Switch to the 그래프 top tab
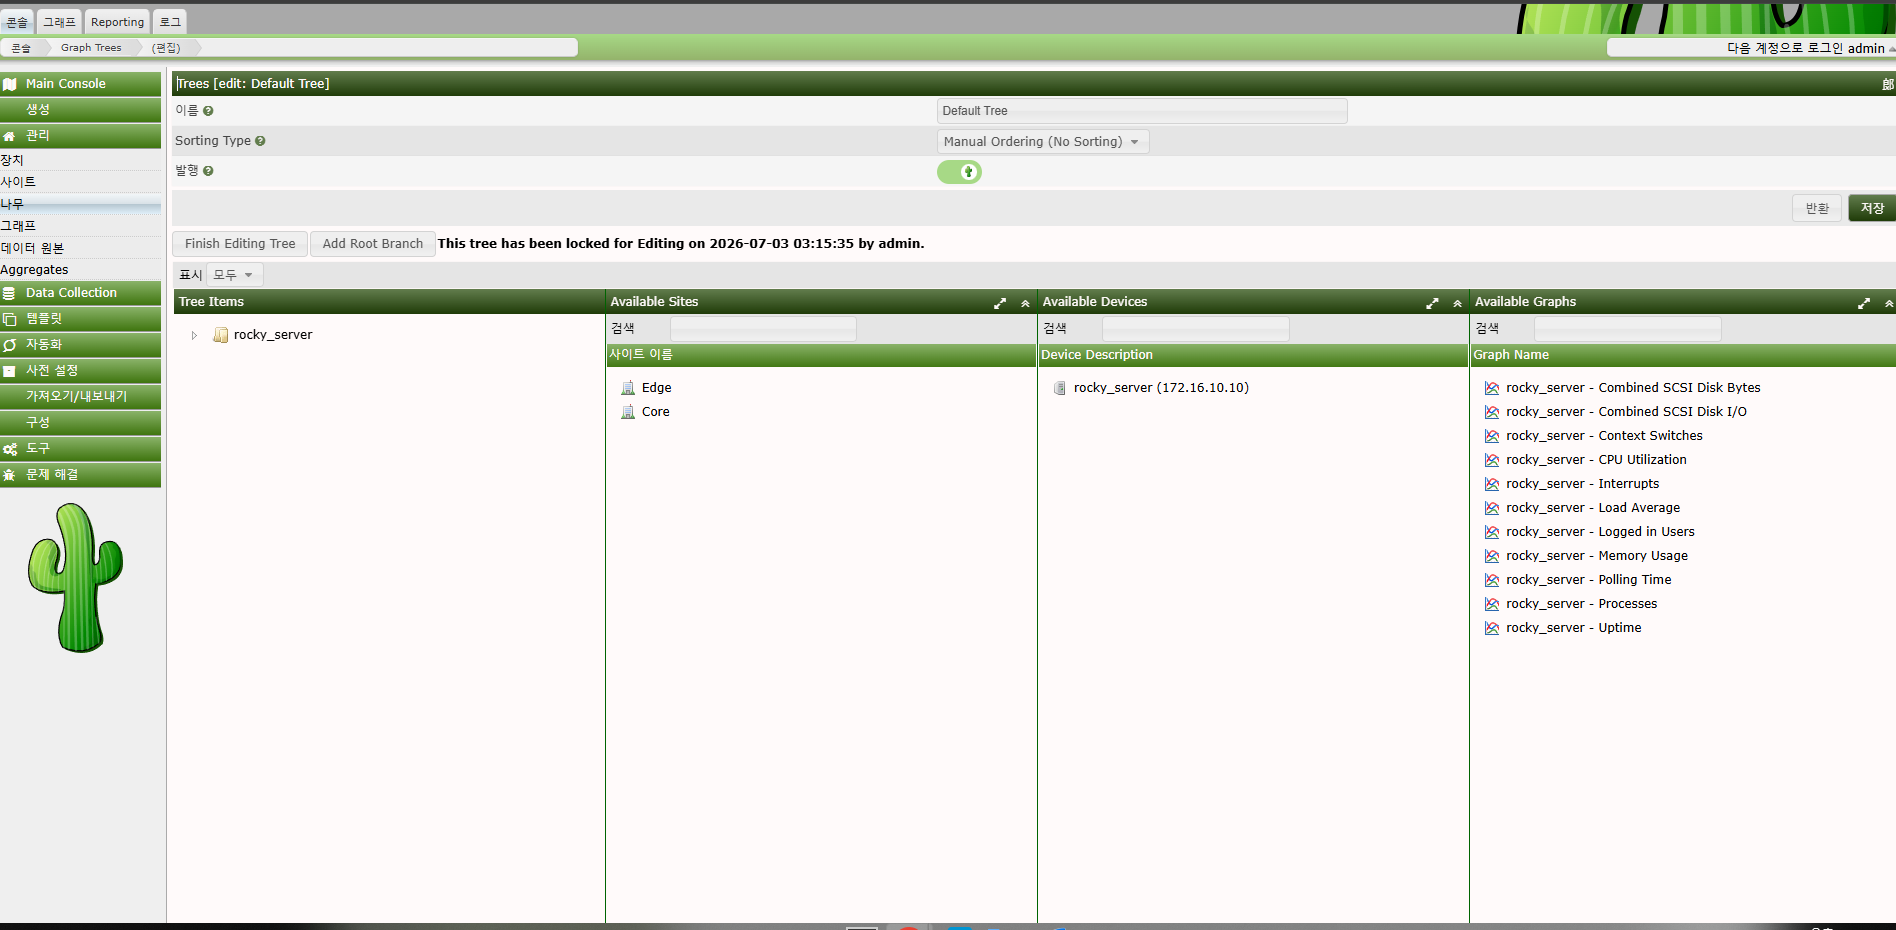Viewport: 1896px width, 930px height. [x=59, y=22]
